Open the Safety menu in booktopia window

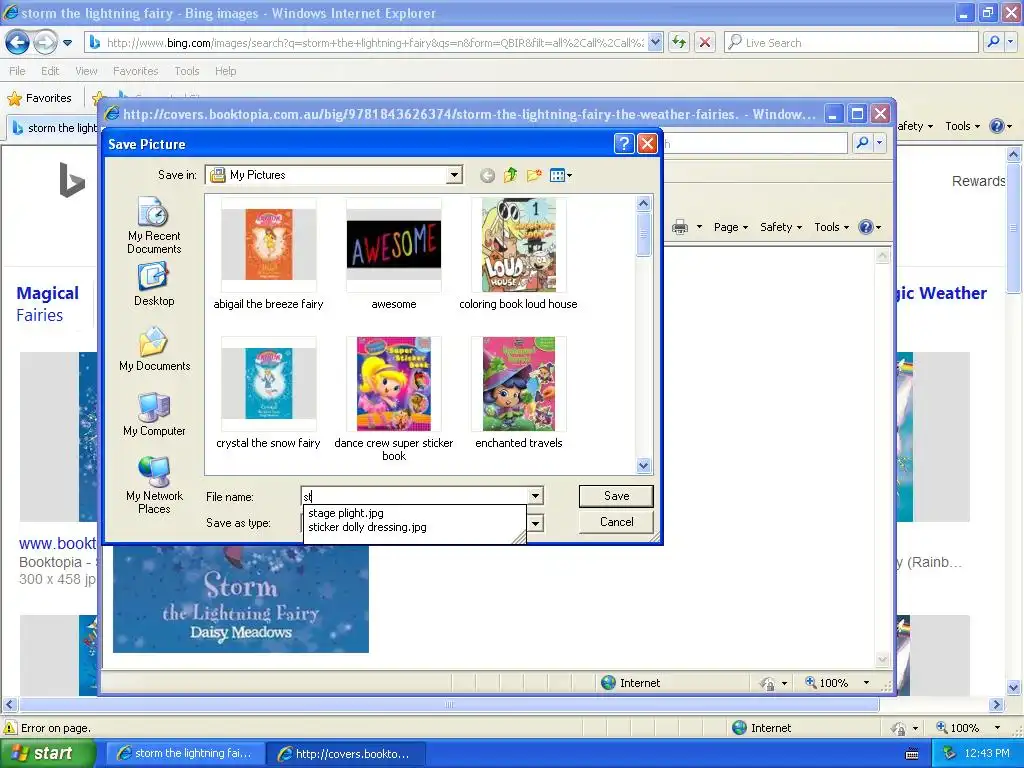[781, 227]
